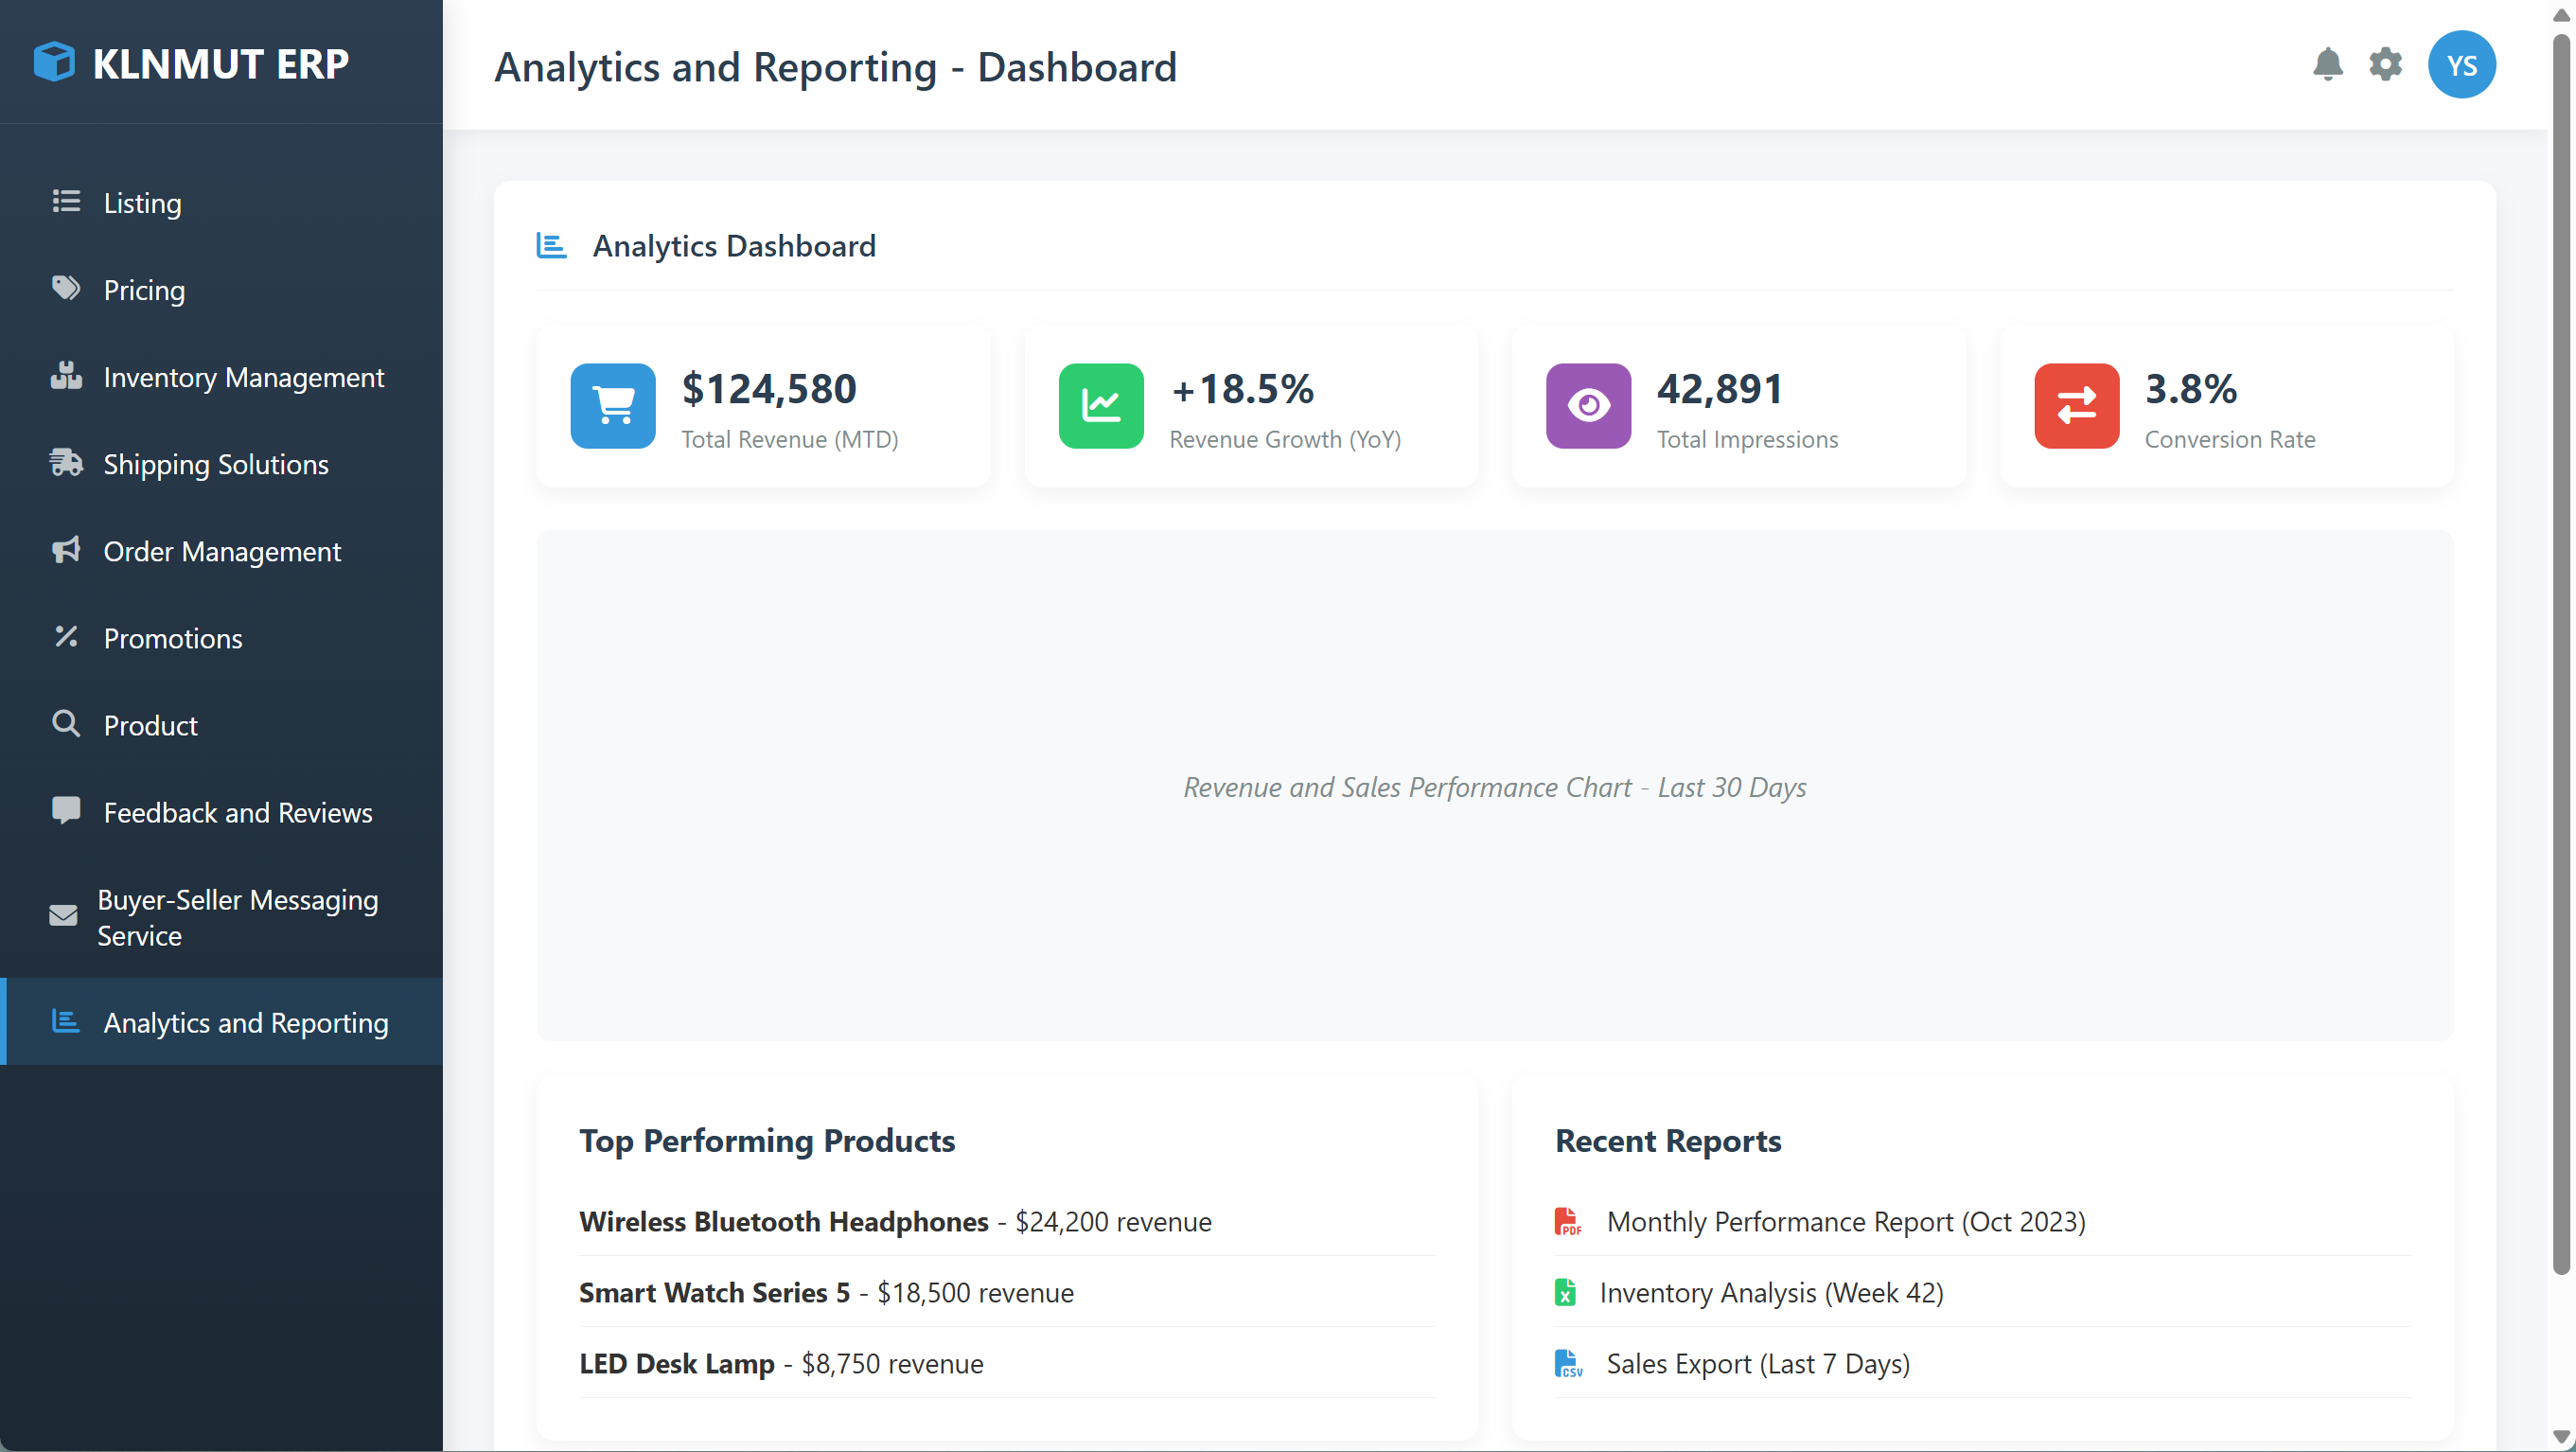Click the Revenue and Sales Performance chart area

point(1493,787)
